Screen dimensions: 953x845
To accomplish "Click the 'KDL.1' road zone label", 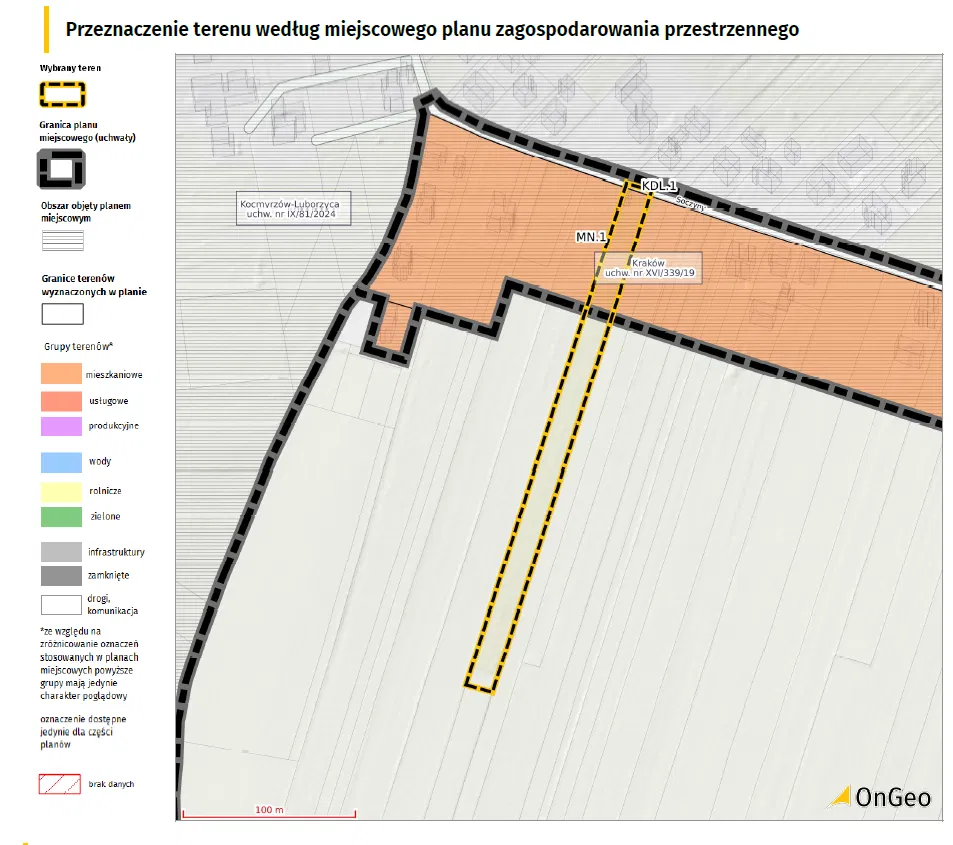I will click(x=660, y=186).
